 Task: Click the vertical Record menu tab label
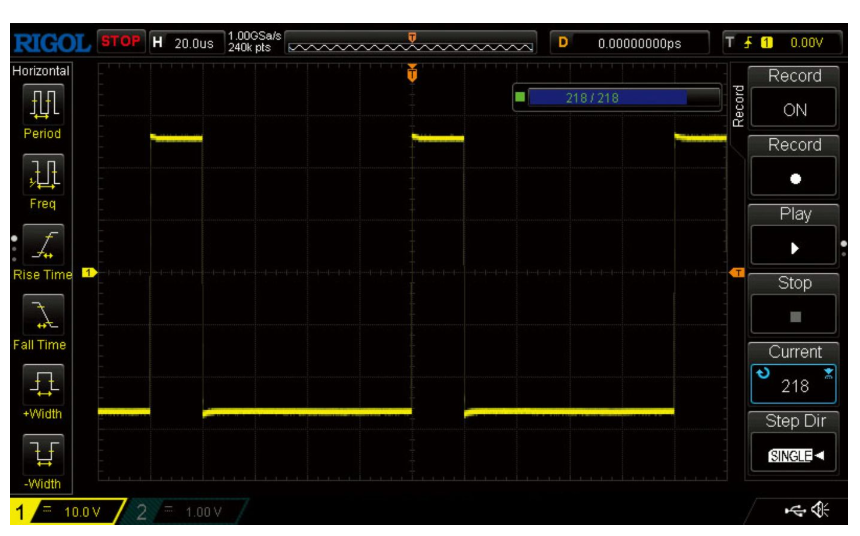coord(738,106)
